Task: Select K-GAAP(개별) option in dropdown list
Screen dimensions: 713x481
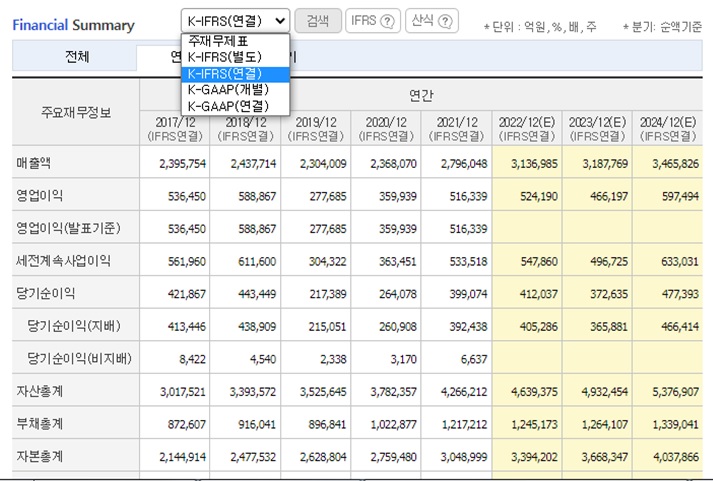Action: coord(235,90)
